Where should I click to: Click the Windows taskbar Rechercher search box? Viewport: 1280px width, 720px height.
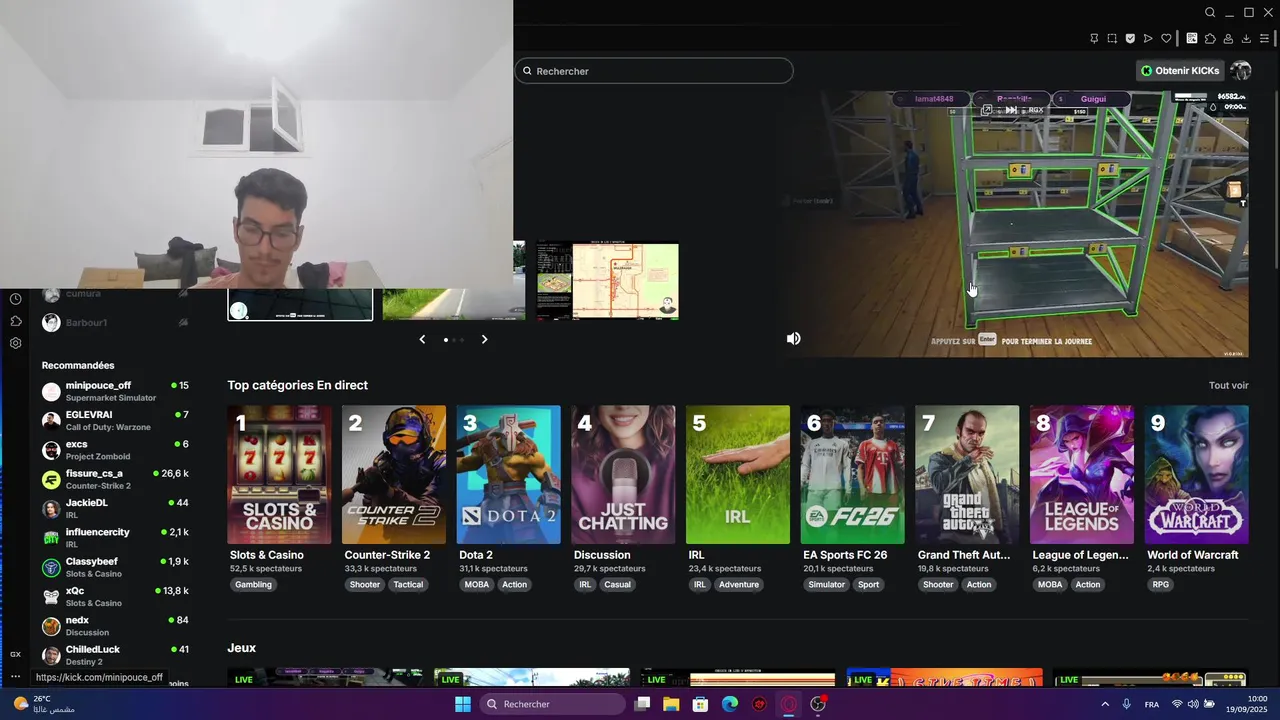(x=553, y=704)
